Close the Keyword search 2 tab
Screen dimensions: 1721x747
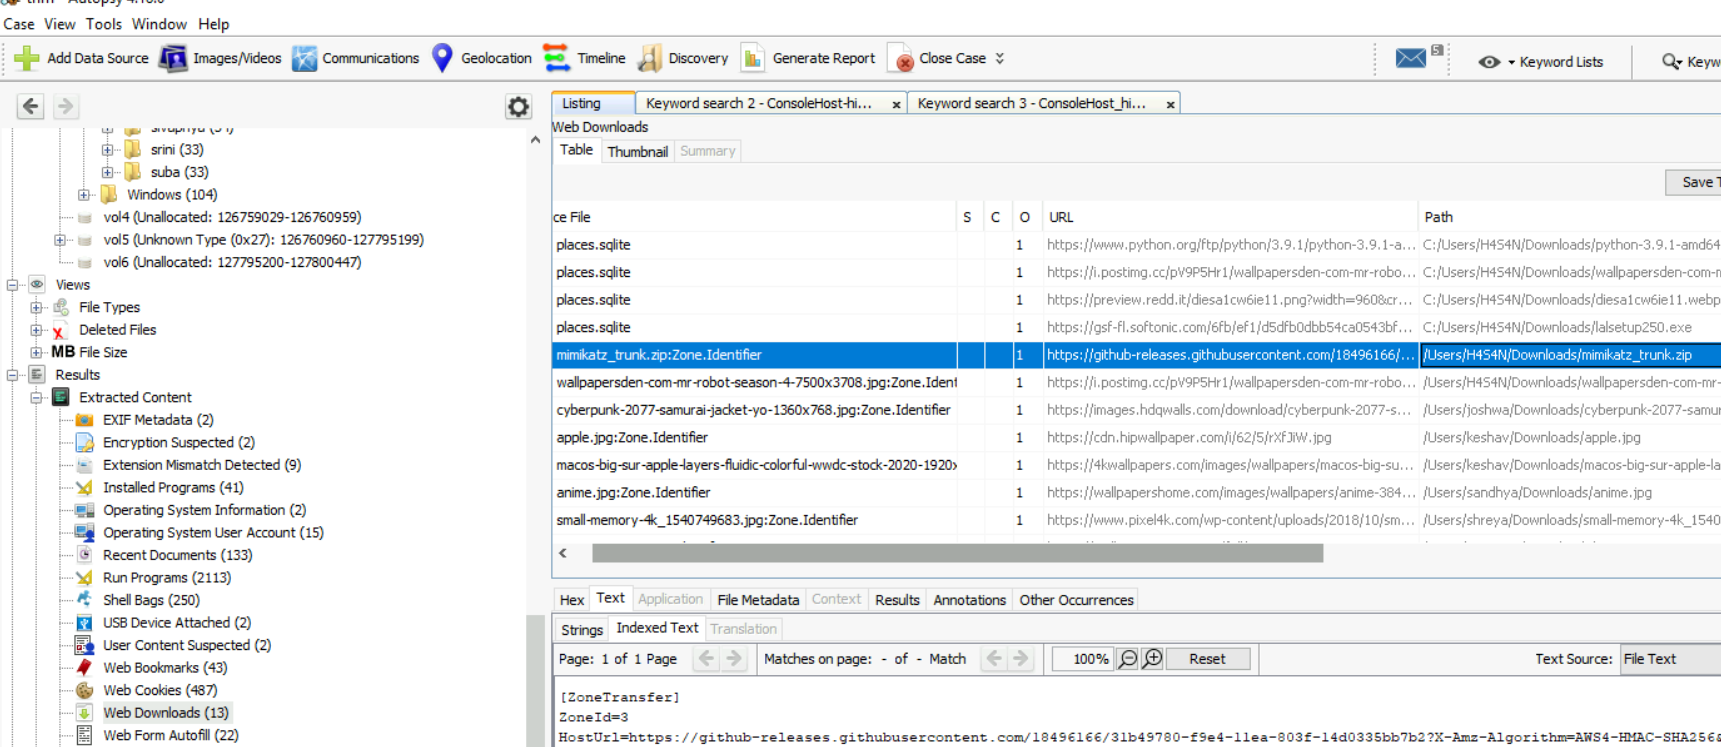tap(896, 104)
